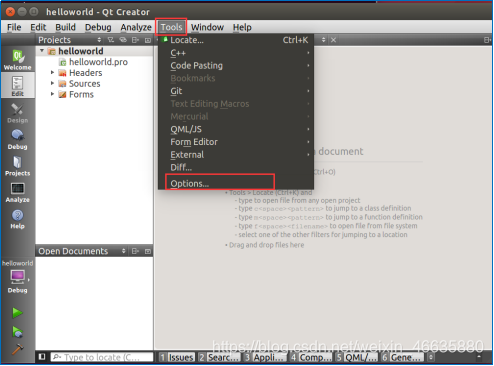Open the Compile Output pane
Screen dimensions: 494x366
pos(311,357)
